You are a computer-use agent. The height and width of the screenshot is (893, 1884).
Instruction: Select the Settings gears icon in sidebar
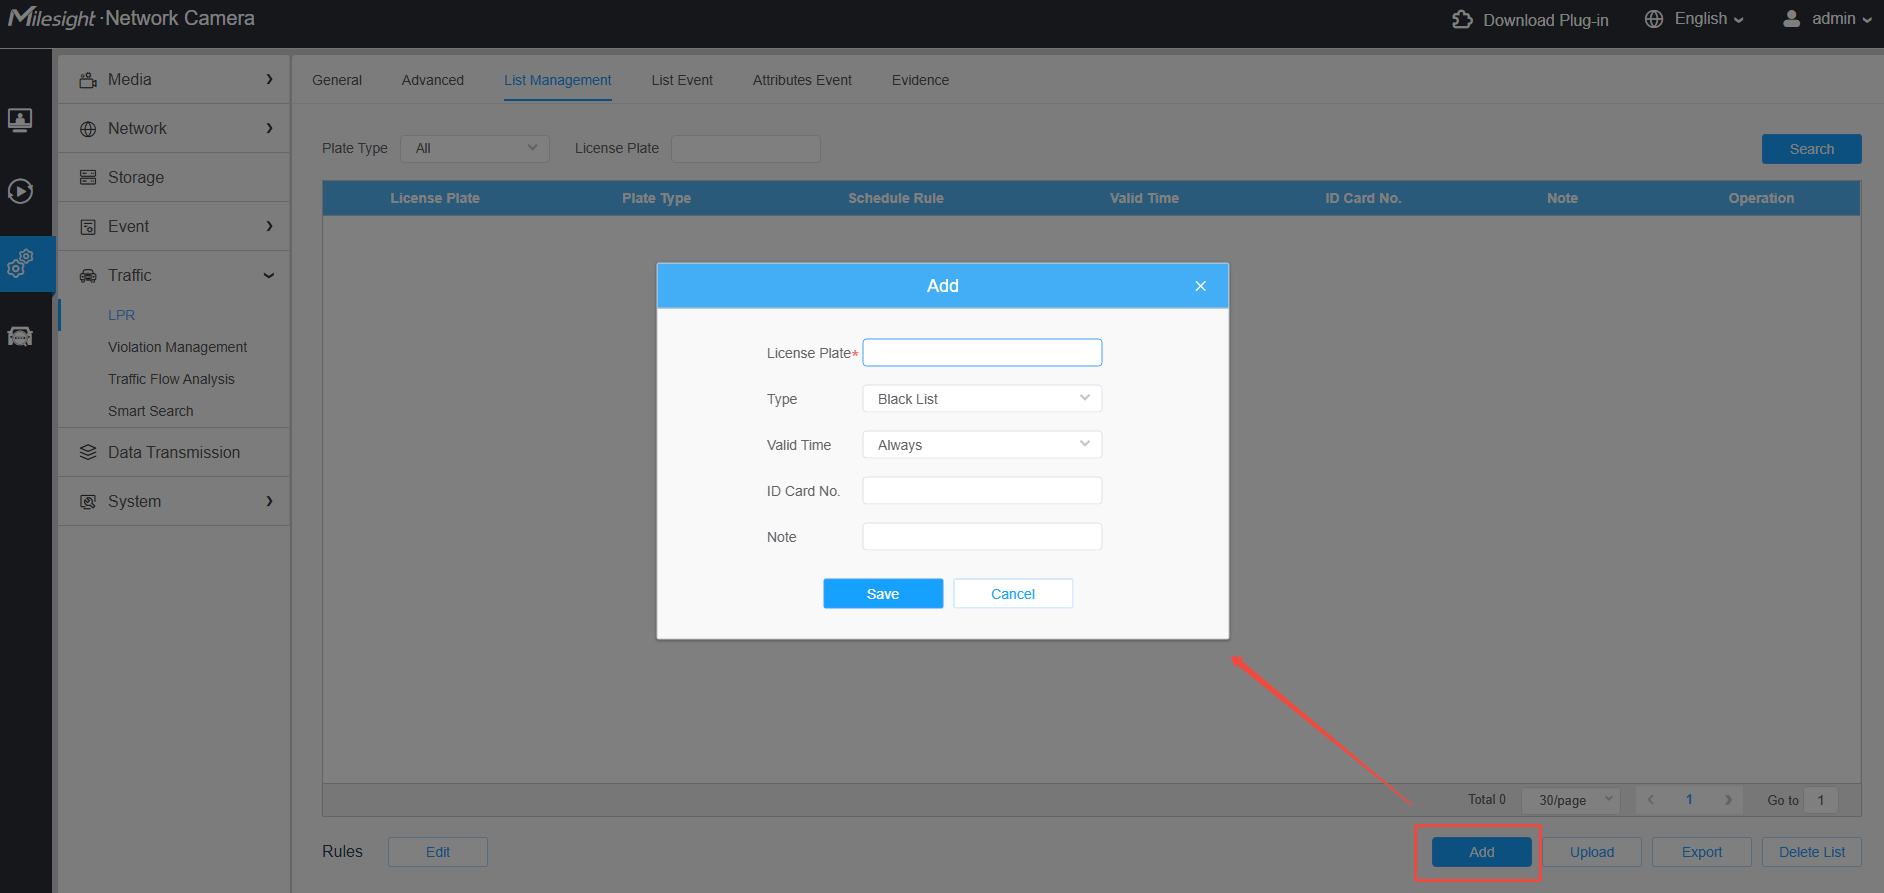click(20, 263)
